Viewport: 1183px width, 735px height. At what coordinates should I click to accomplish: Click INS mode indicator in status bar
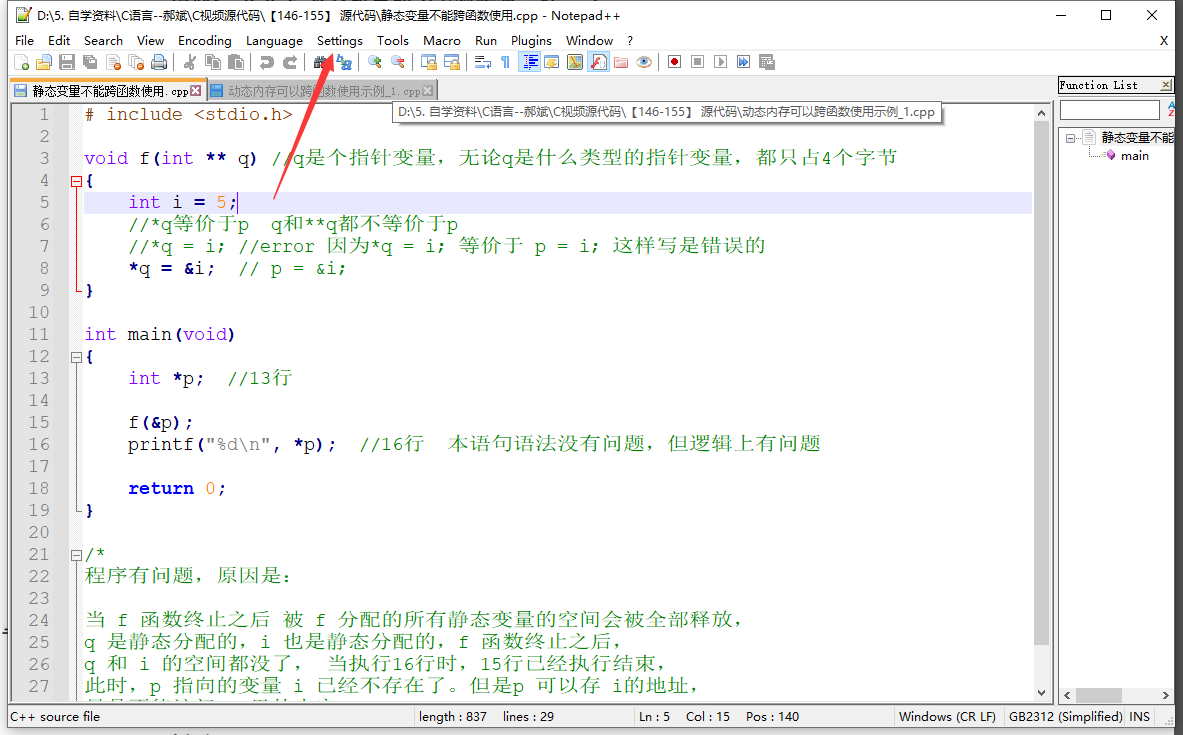click(x=1139, y=717)
